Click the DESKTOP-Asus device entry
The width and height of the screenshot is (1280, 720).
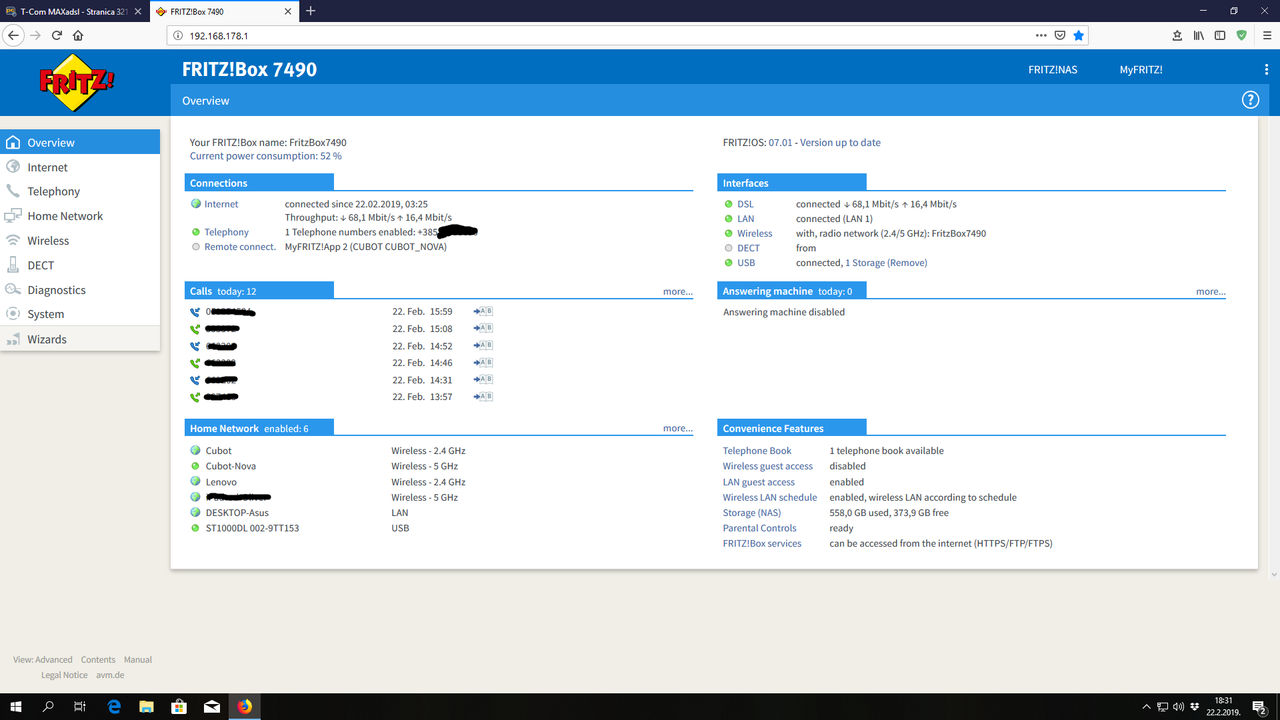coord(237,513)
